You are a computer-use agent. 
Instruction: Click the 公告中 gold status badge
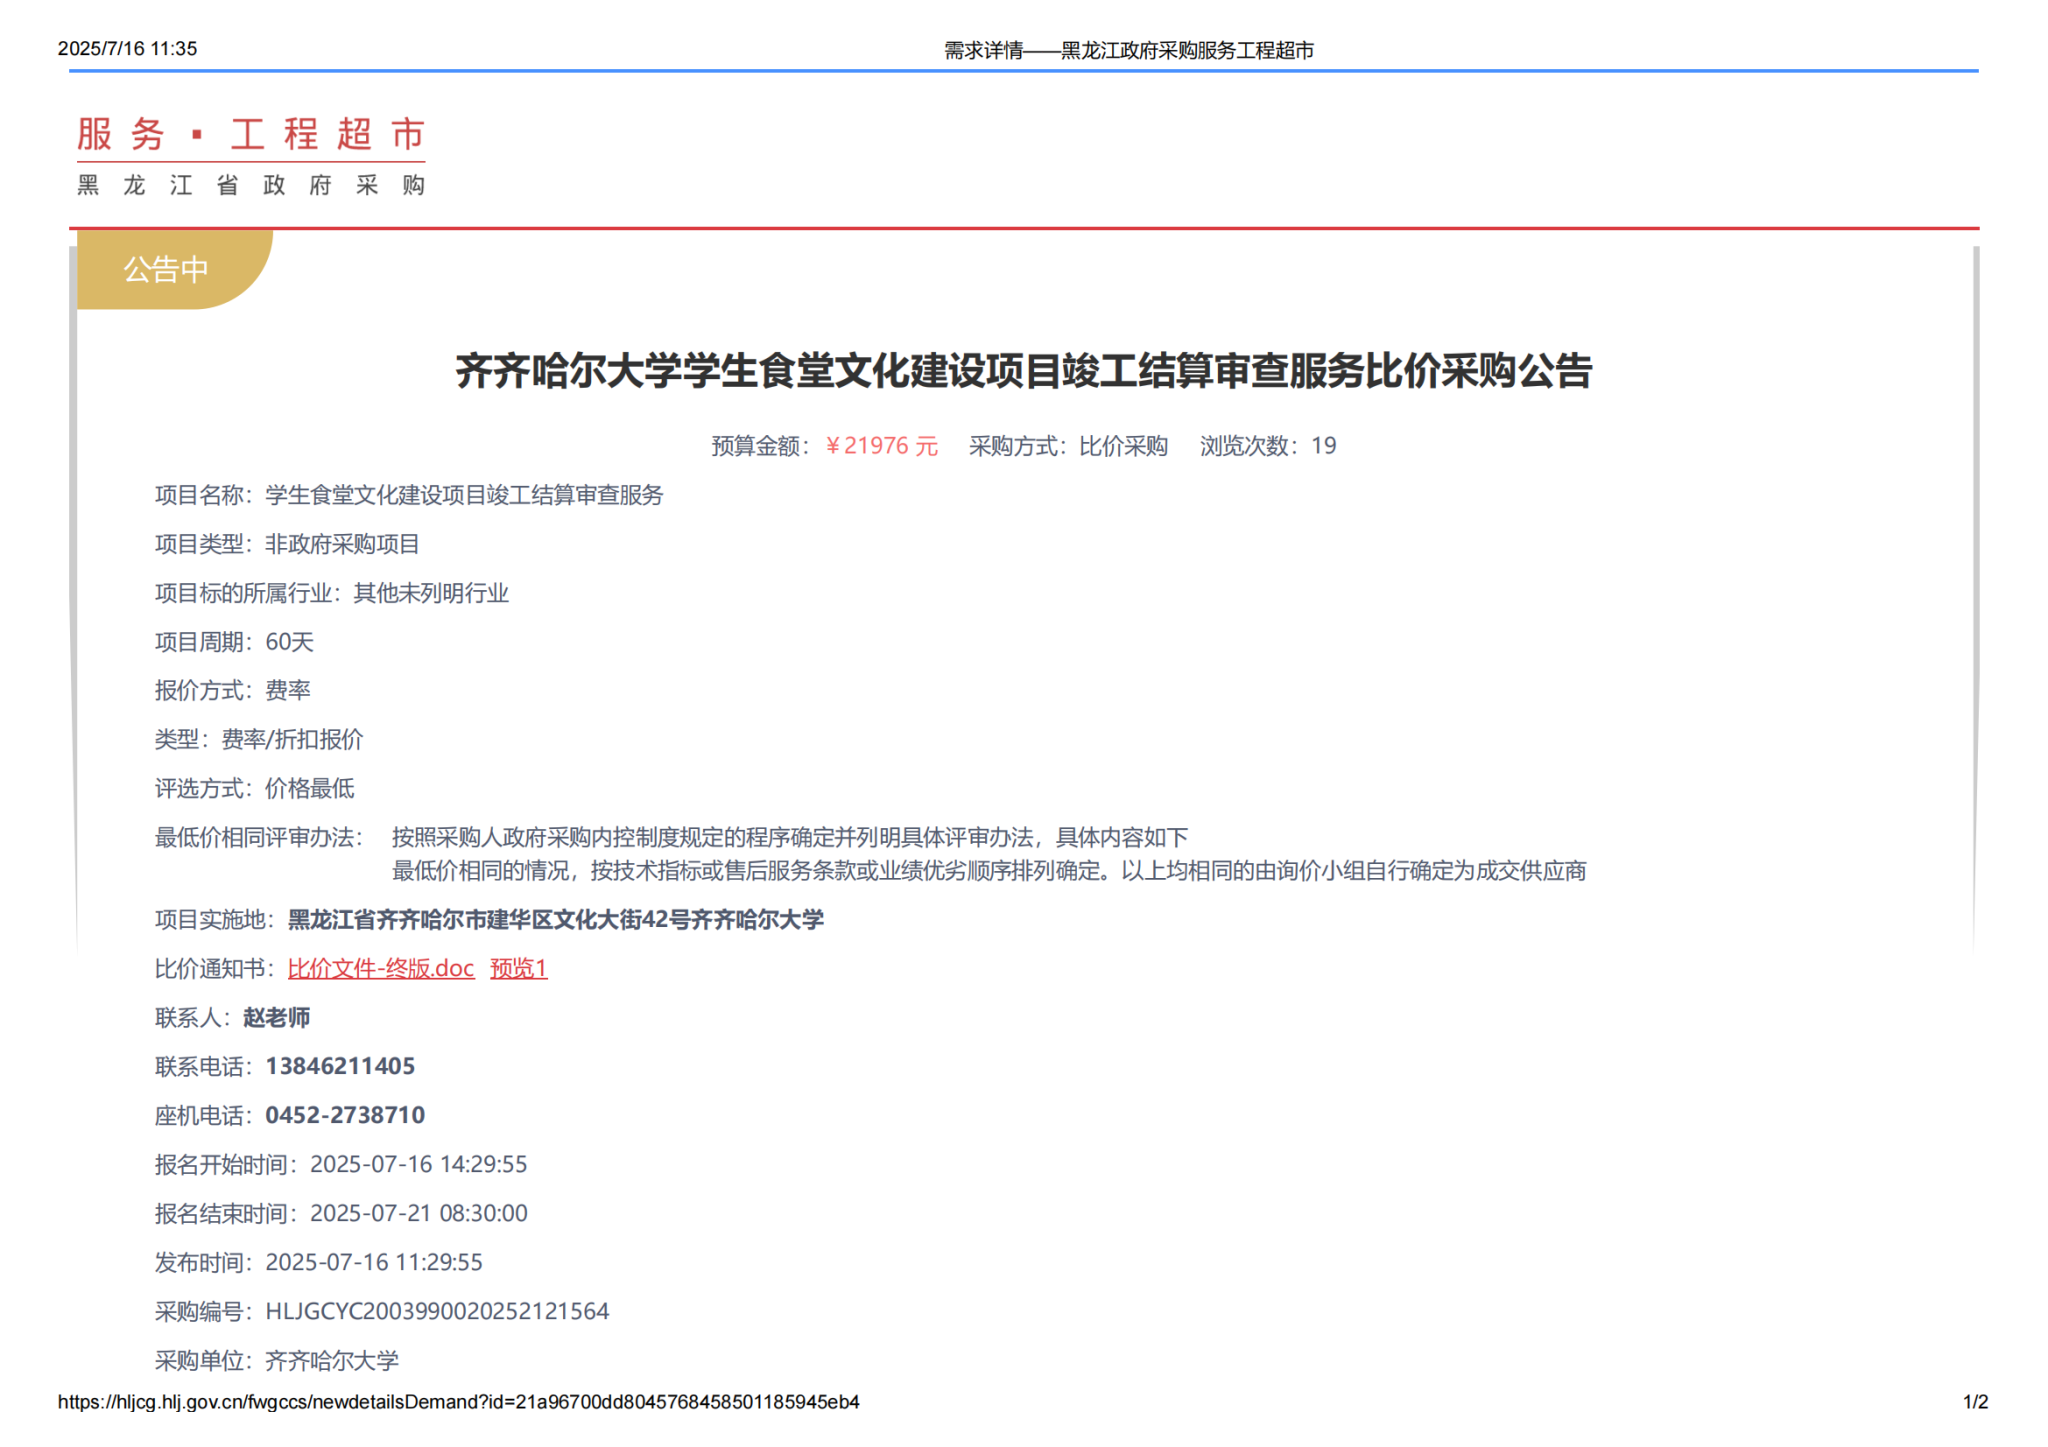[166, 269]
